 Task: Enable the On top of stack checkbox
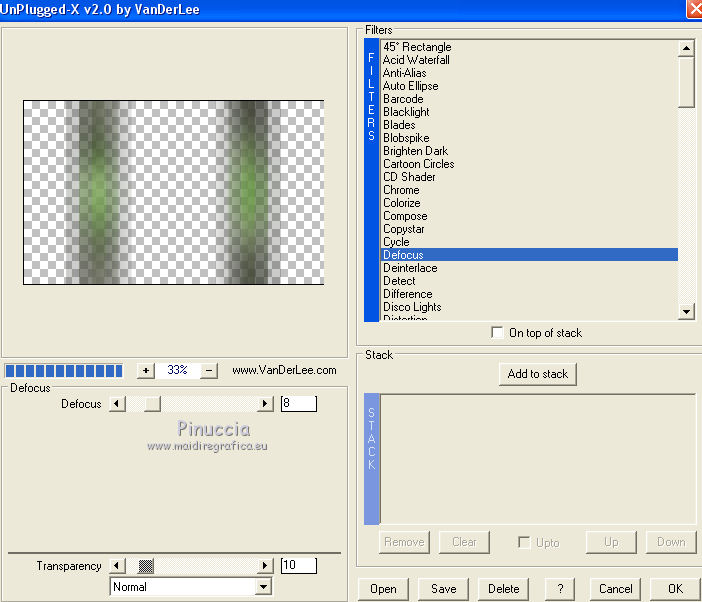[497, 333]
